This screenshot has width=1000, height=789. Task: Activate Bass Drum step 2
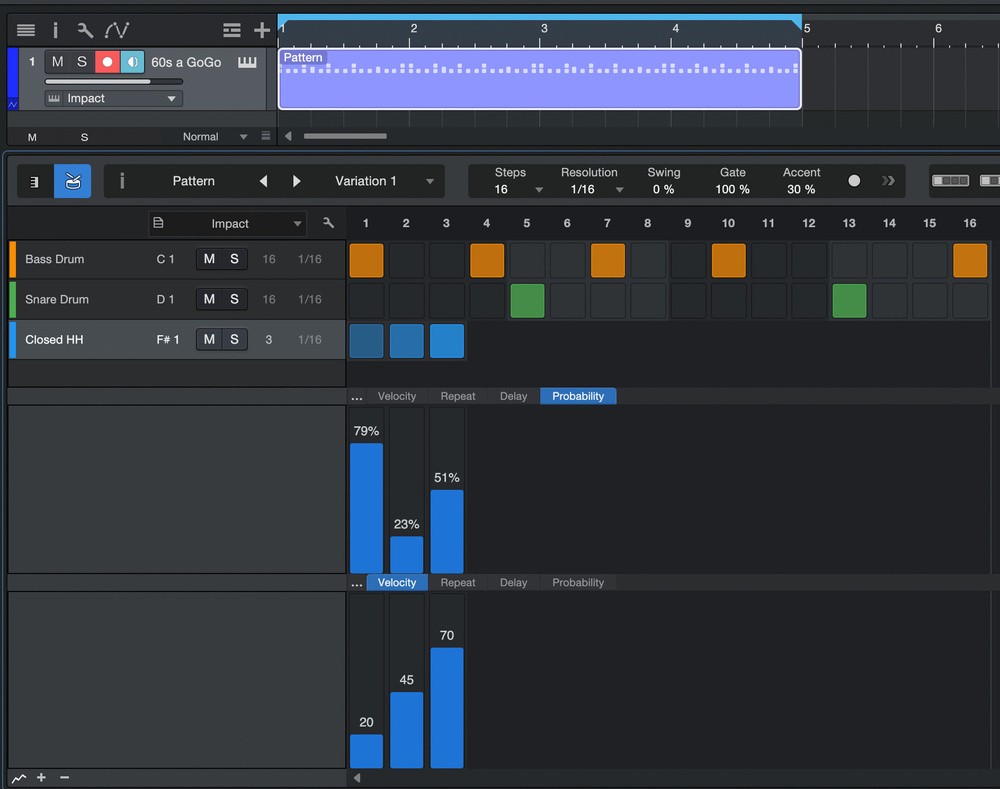click(x=406, y=260)
